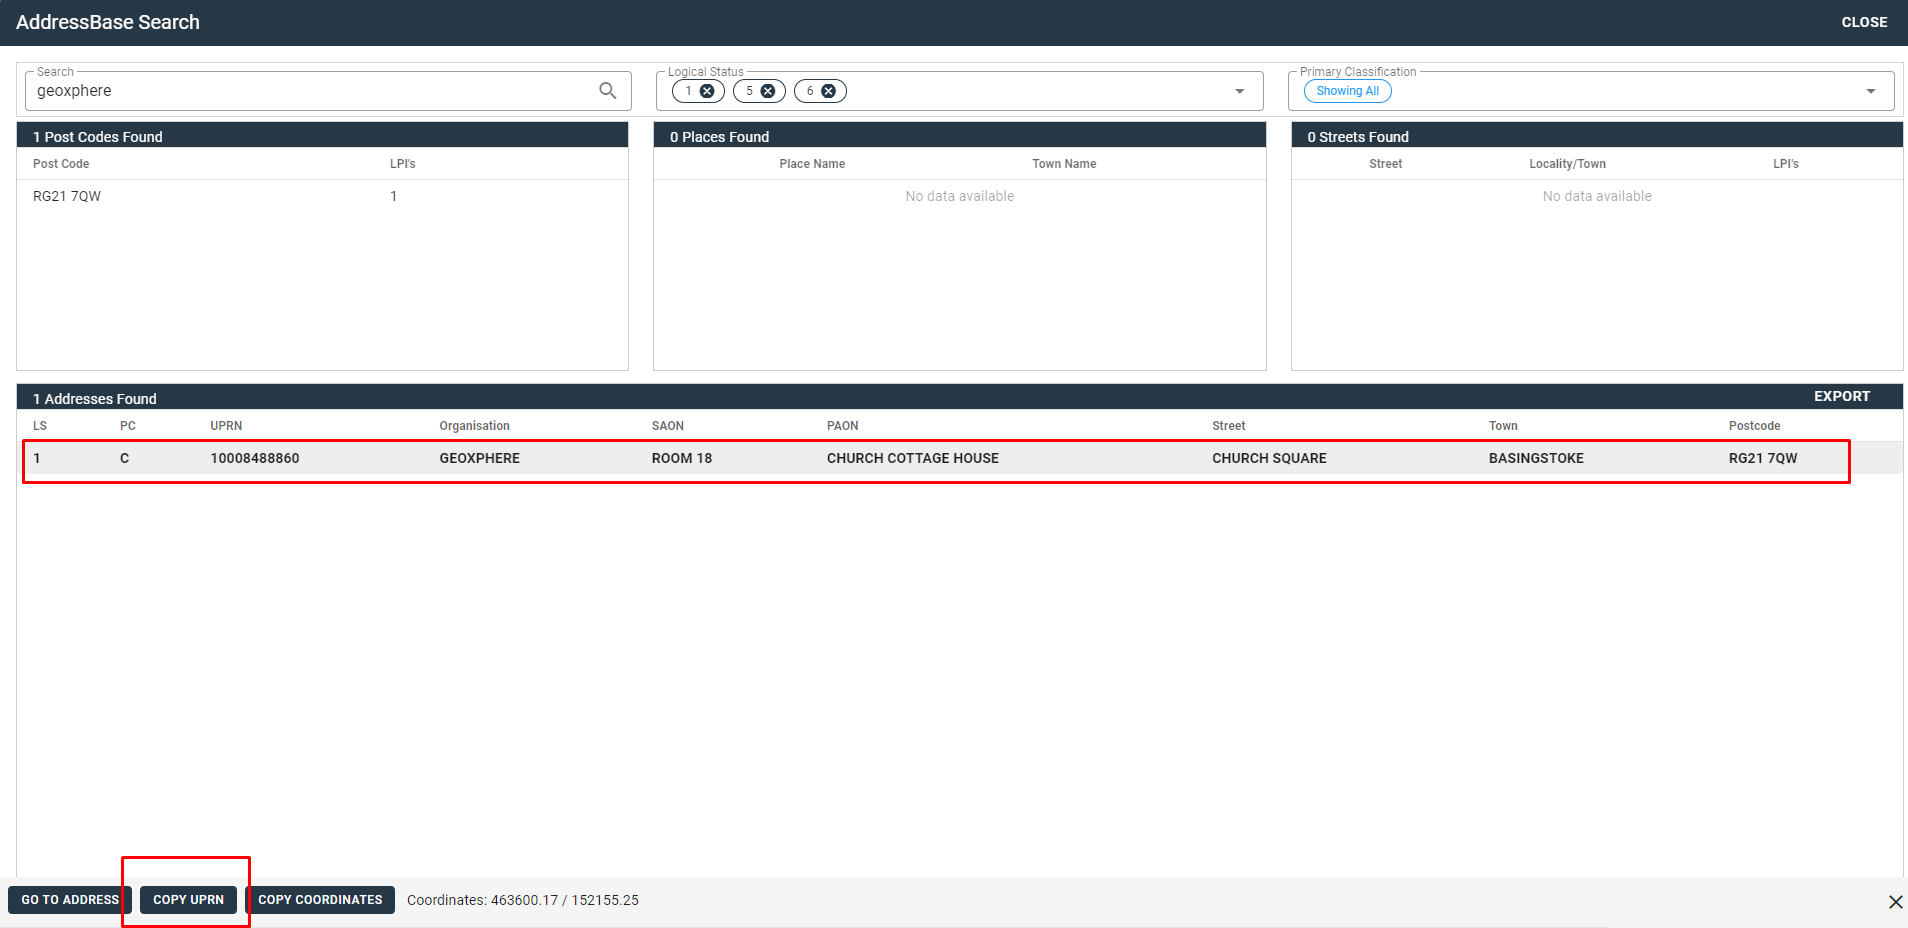Screen dimensions: 1908x928
Task: Click the Streets table LPI's column header
Action: tap(1786, 164)
